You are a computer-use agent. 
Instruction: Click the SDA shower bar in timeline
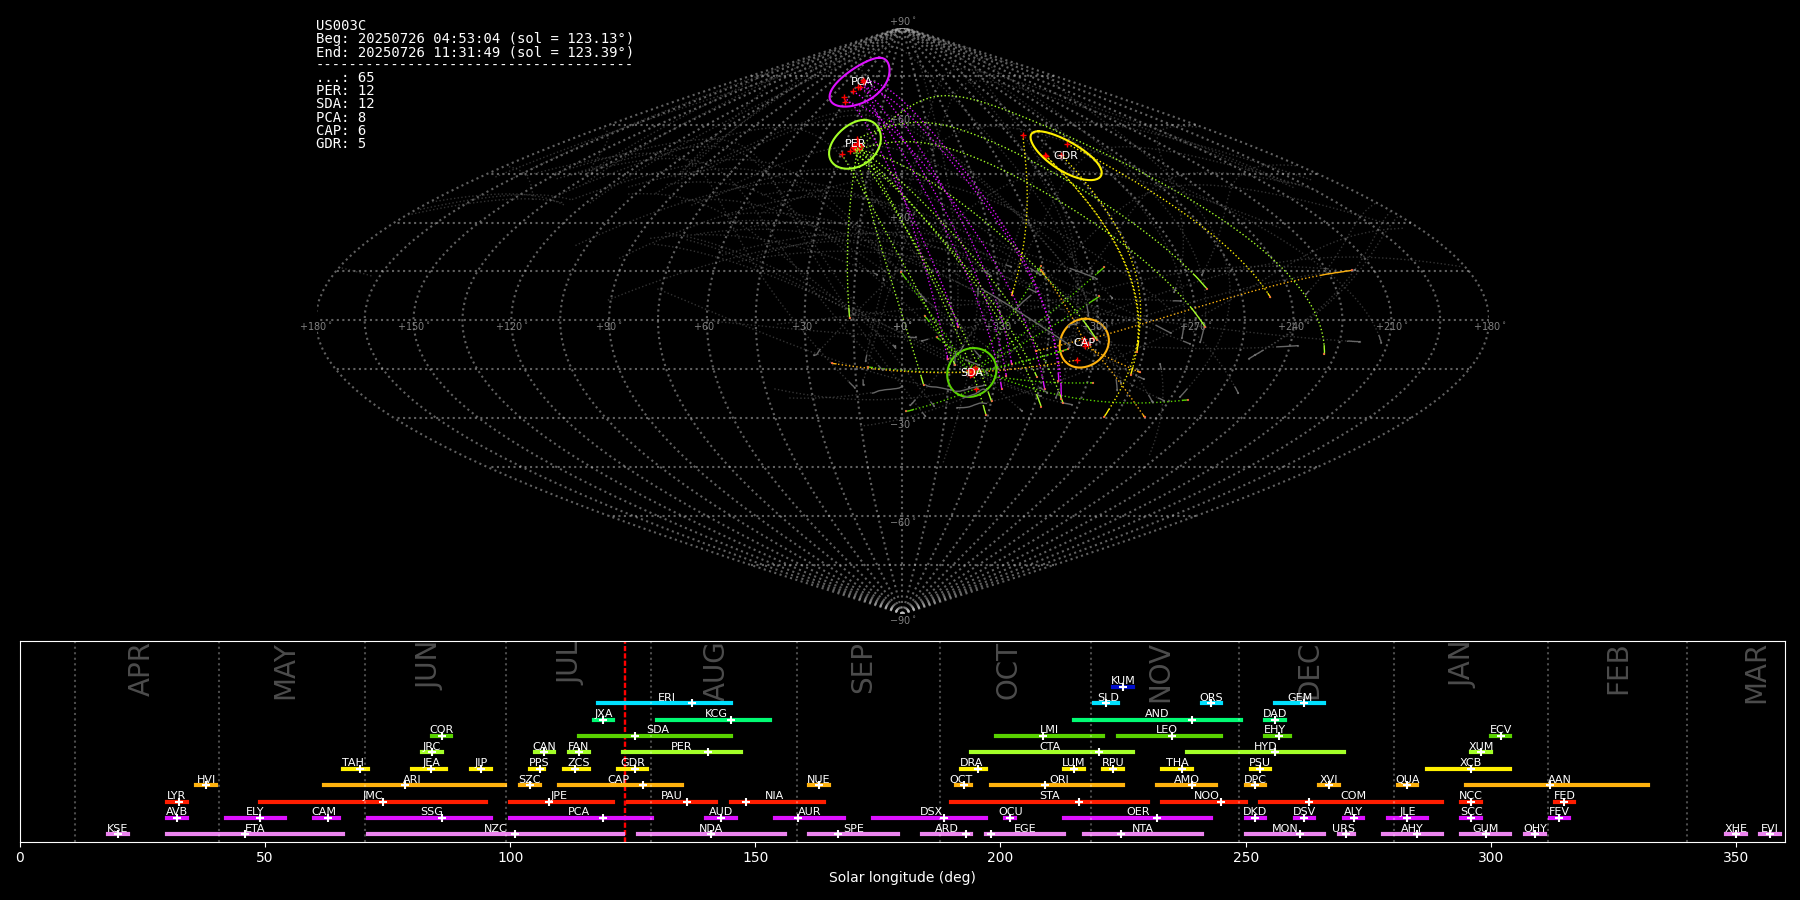click(x=655, y=736)
